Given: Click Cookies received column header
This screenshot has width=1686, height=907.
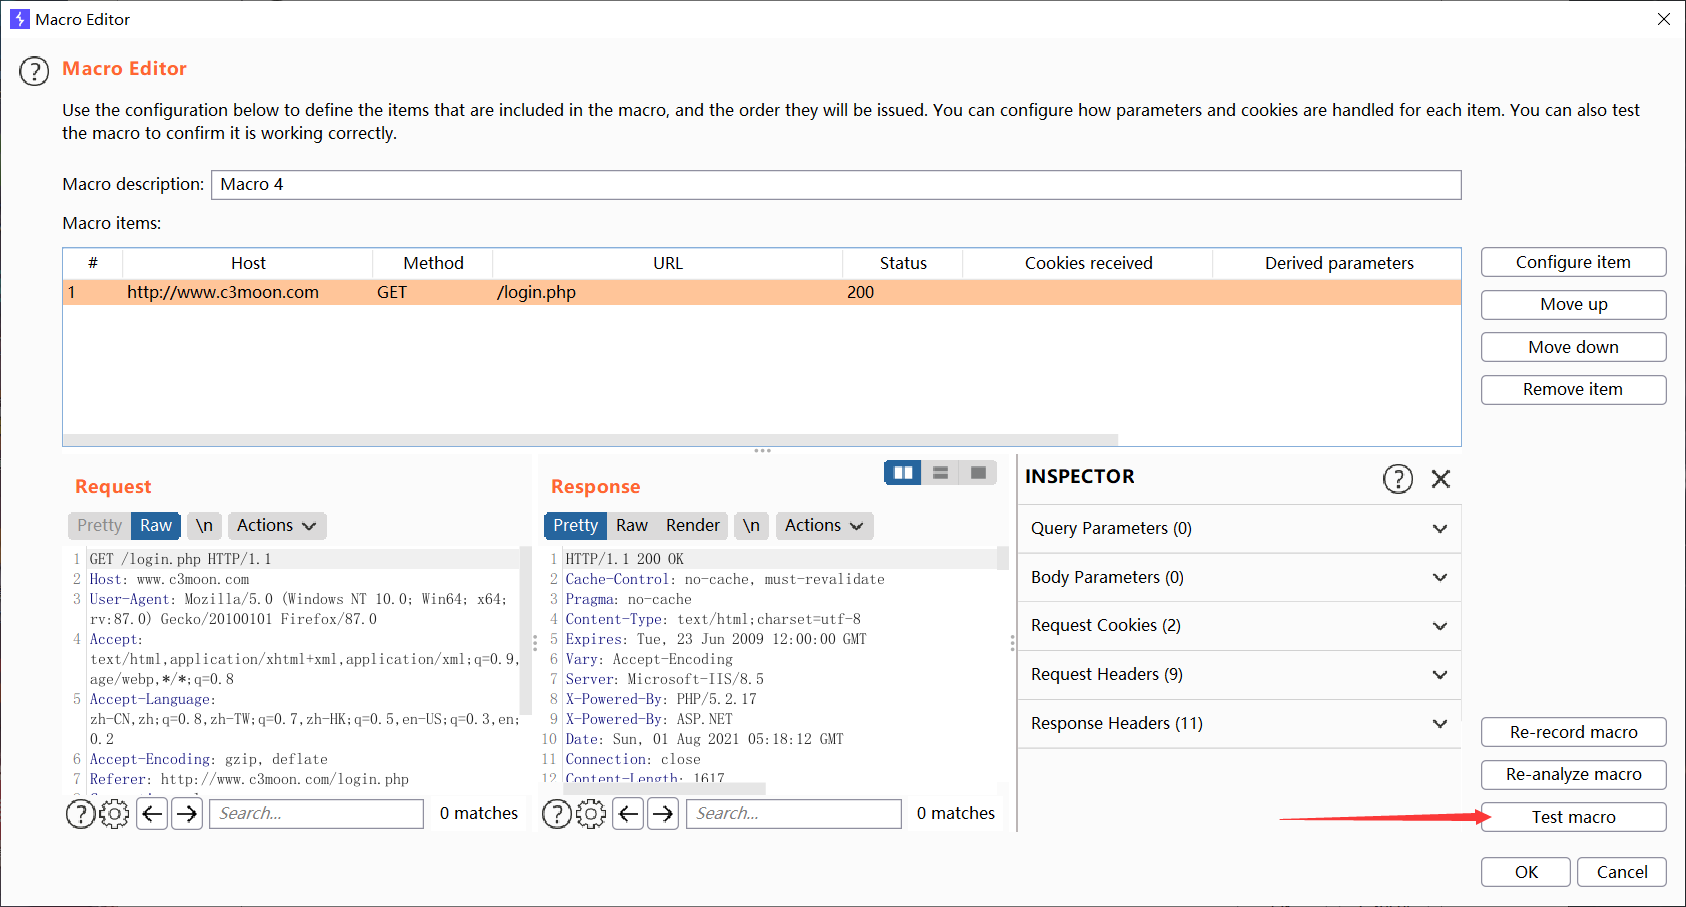Looking at the screenshot, I should pos(1088,264).
